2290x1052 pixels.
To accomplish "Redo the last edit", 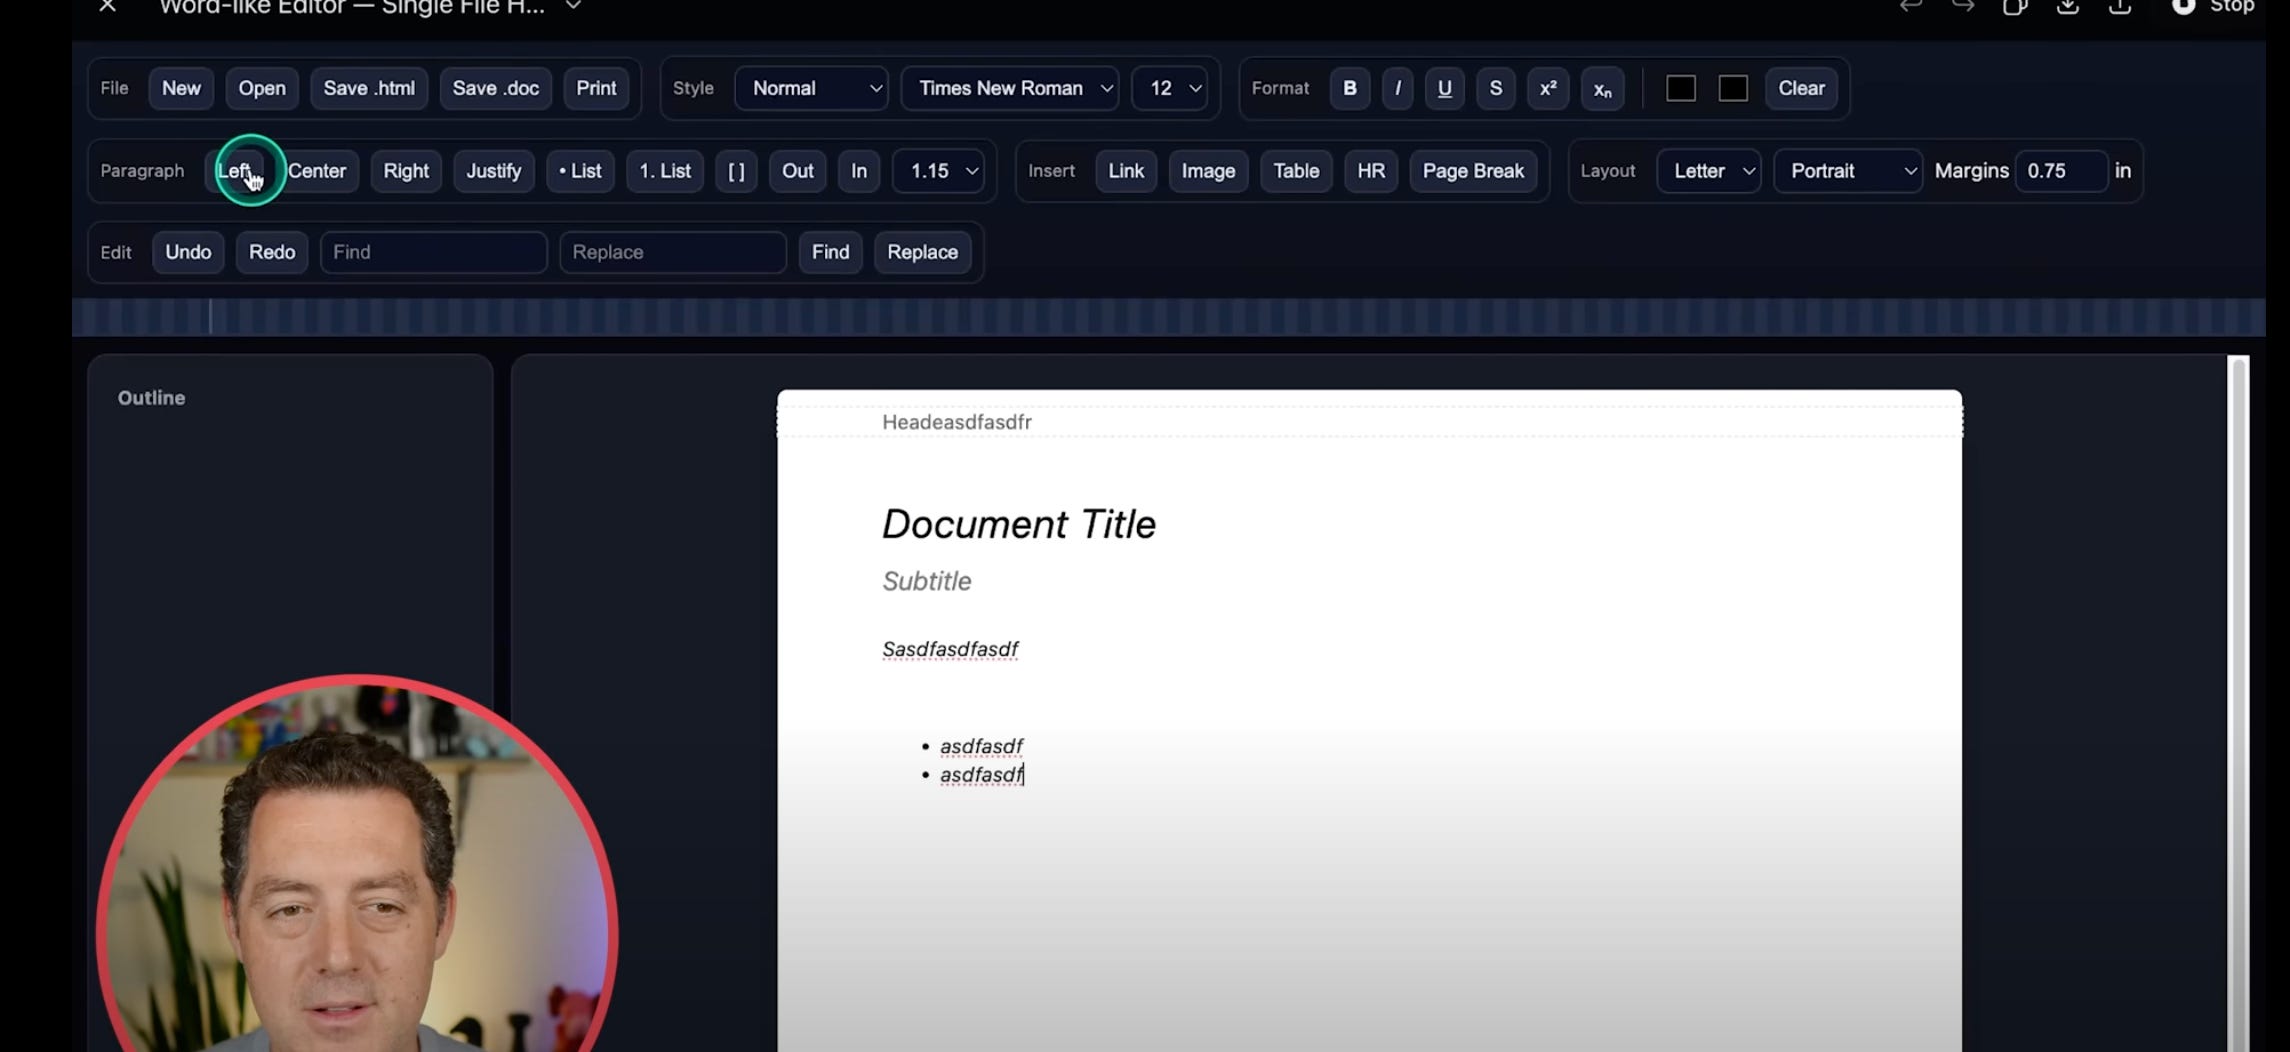I will click(x=272, y=252).
